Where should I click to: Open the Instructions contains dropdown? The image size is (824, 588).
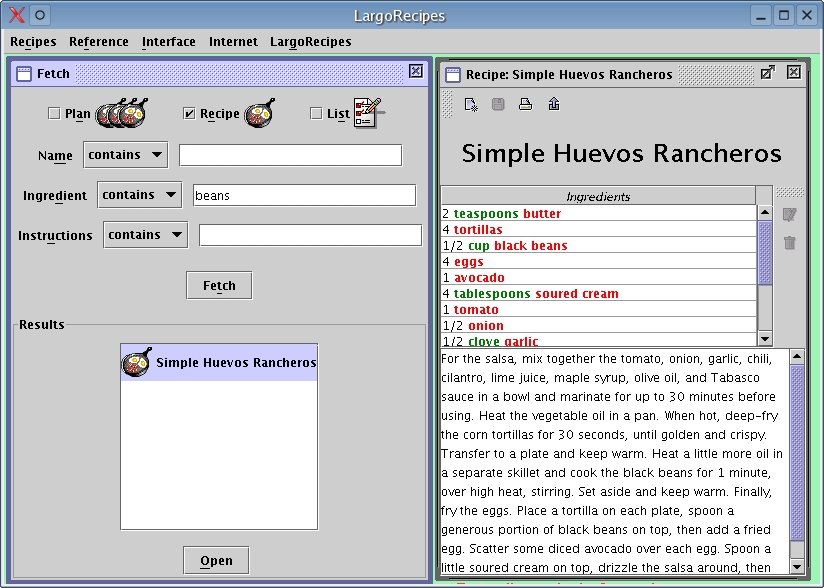pyautogui.click(x=145, y=235)
